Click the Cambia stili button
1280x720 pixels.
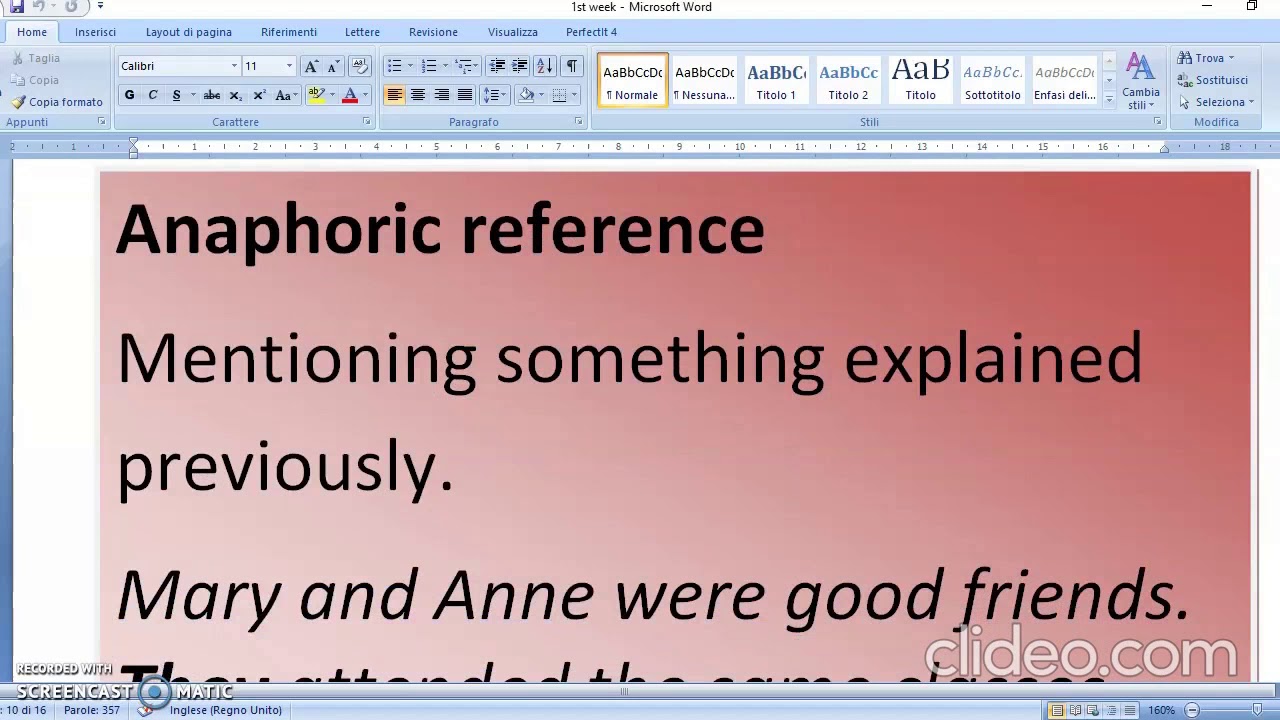(x=1140, y=82)
